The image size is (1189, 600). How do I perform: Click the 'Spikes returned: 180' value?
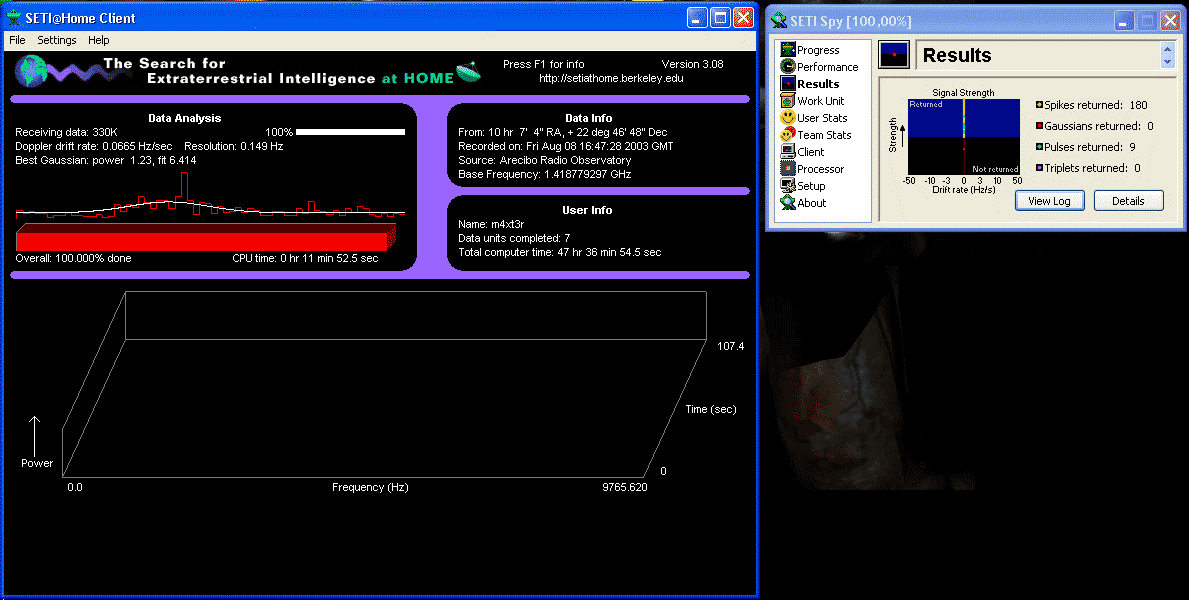pos(1096,105)
